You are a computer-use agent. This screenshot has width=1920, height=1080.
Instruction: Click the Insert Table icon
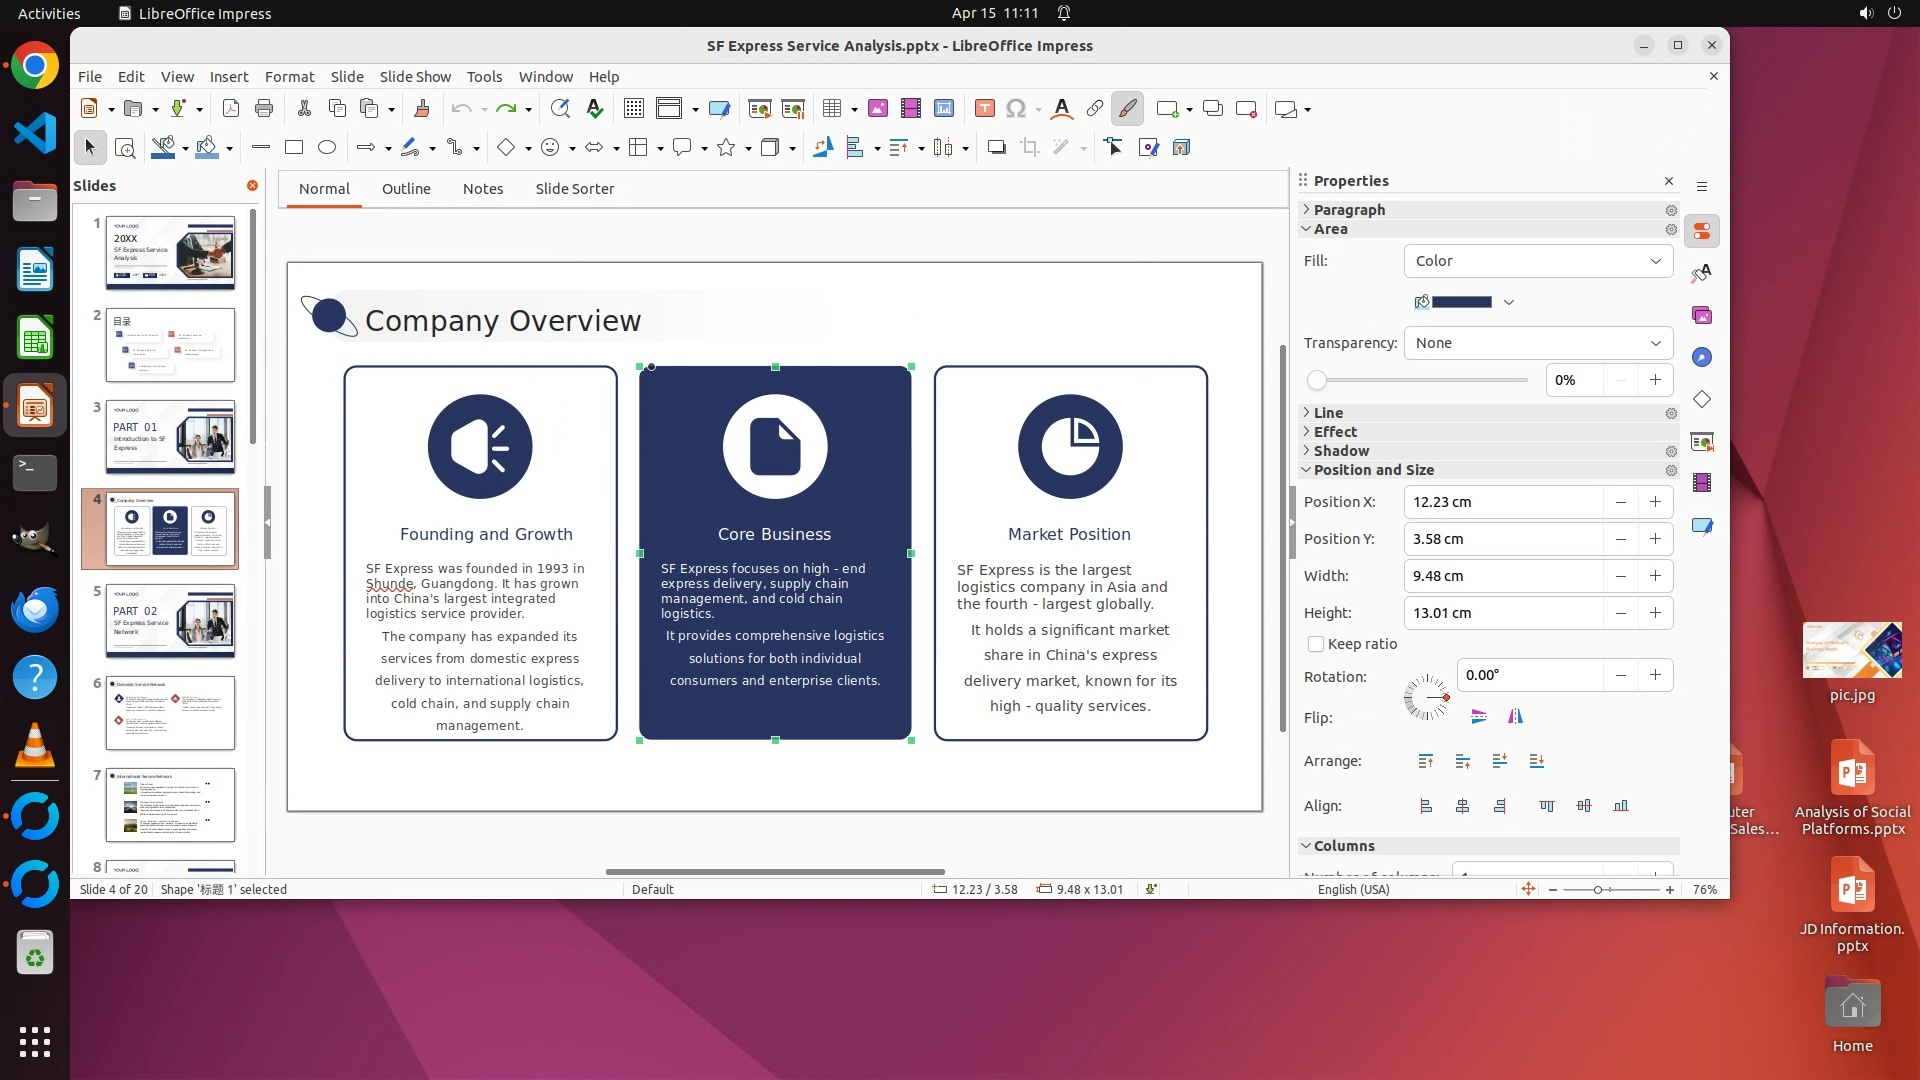tap(832, 109)
